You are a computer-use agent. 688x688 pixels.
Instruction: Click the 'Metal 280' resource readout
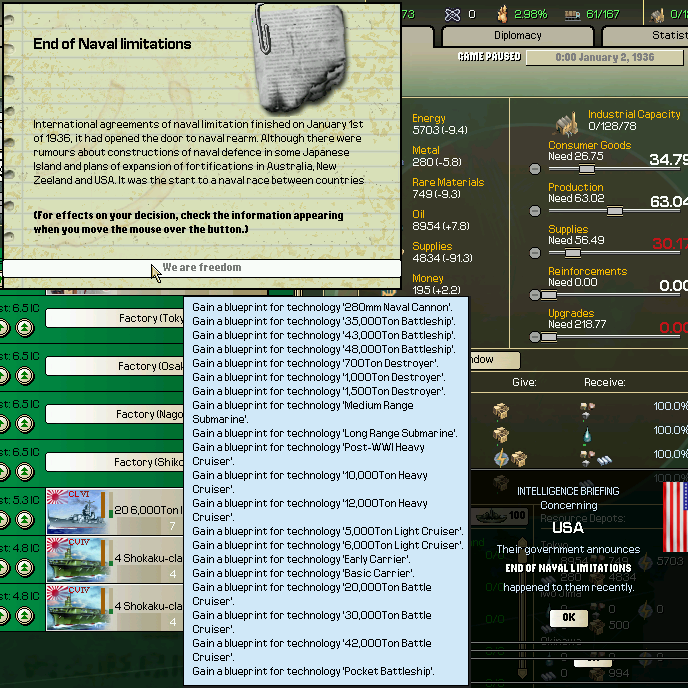tap(437, 156)
